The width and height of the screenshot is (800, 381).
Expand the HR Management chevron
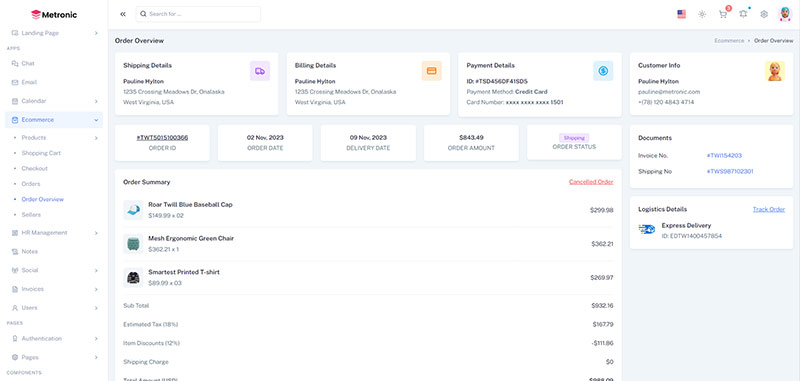pos(96,233)
